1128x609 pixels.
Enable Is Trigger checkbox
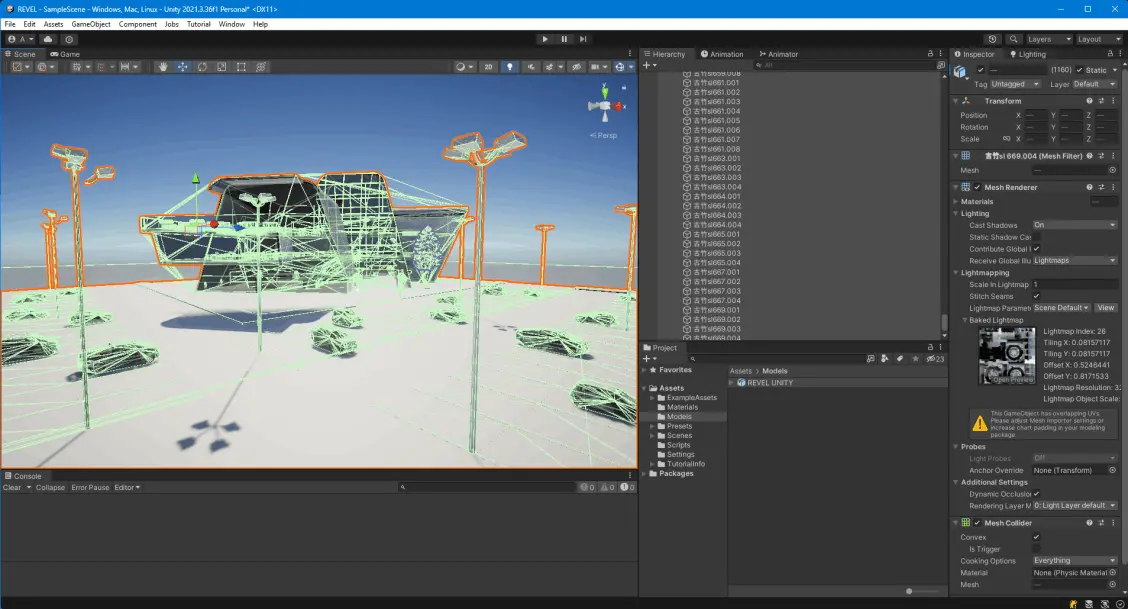tap(1037, 549)
